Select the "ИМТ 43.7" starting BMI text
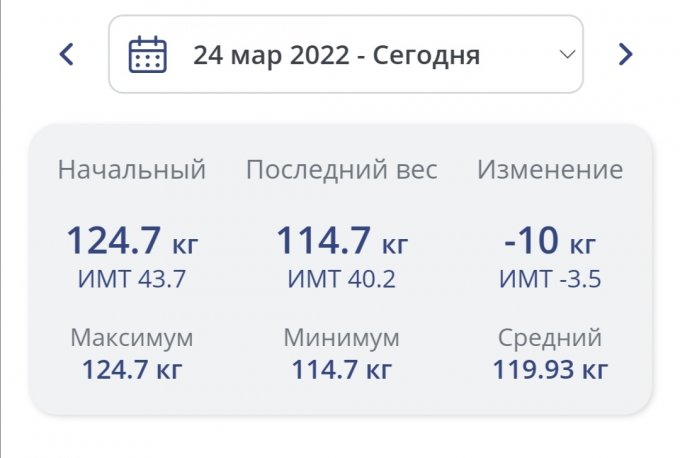Screen dimensions: 680x458 click(132, 280)
